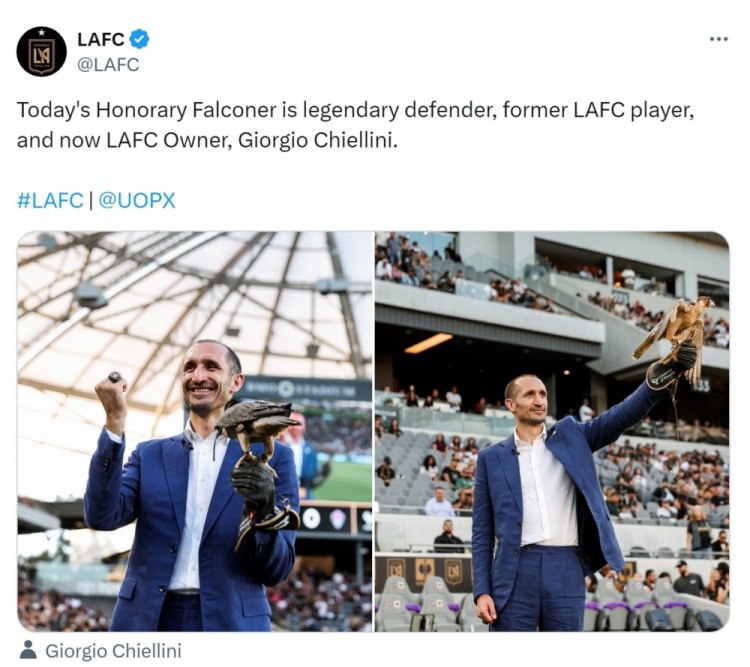750x667 pixels.
Task: Click the person tag icon below photos
Action: [x=28, y=650]
